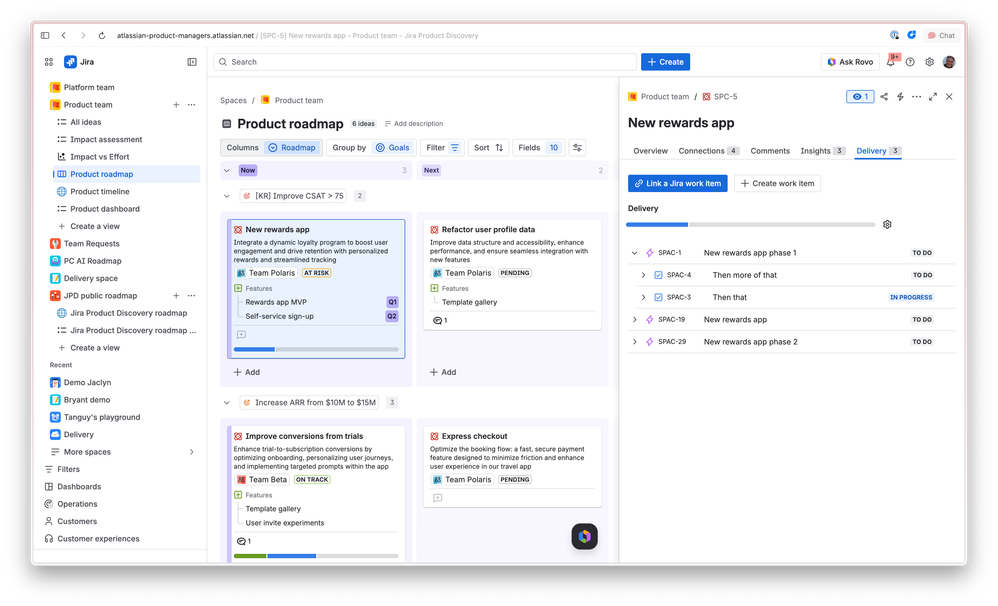The height and width of the screenshot is (606, 998).
Task: Open the browser Chat button
Action: pos(941,36)
